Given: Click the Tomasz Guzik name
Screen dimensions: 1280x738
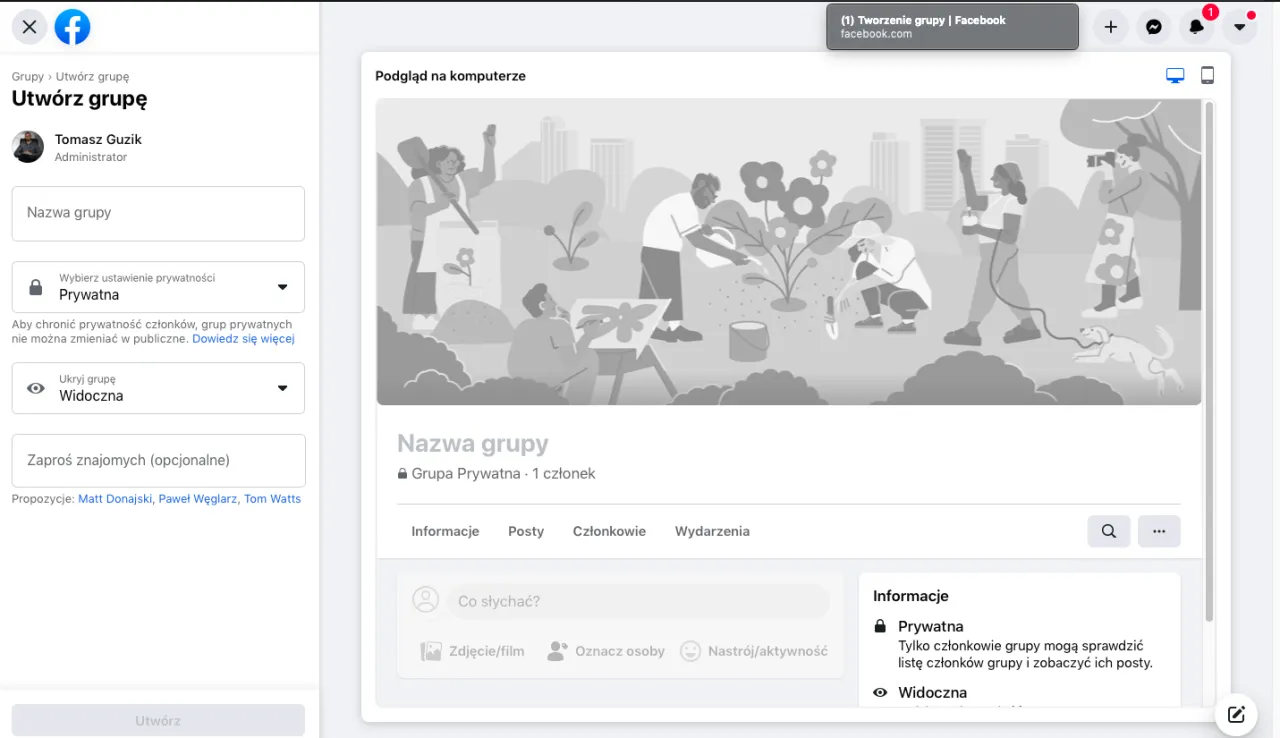Looking at the screenshot, I should click(x=98, y=140).
